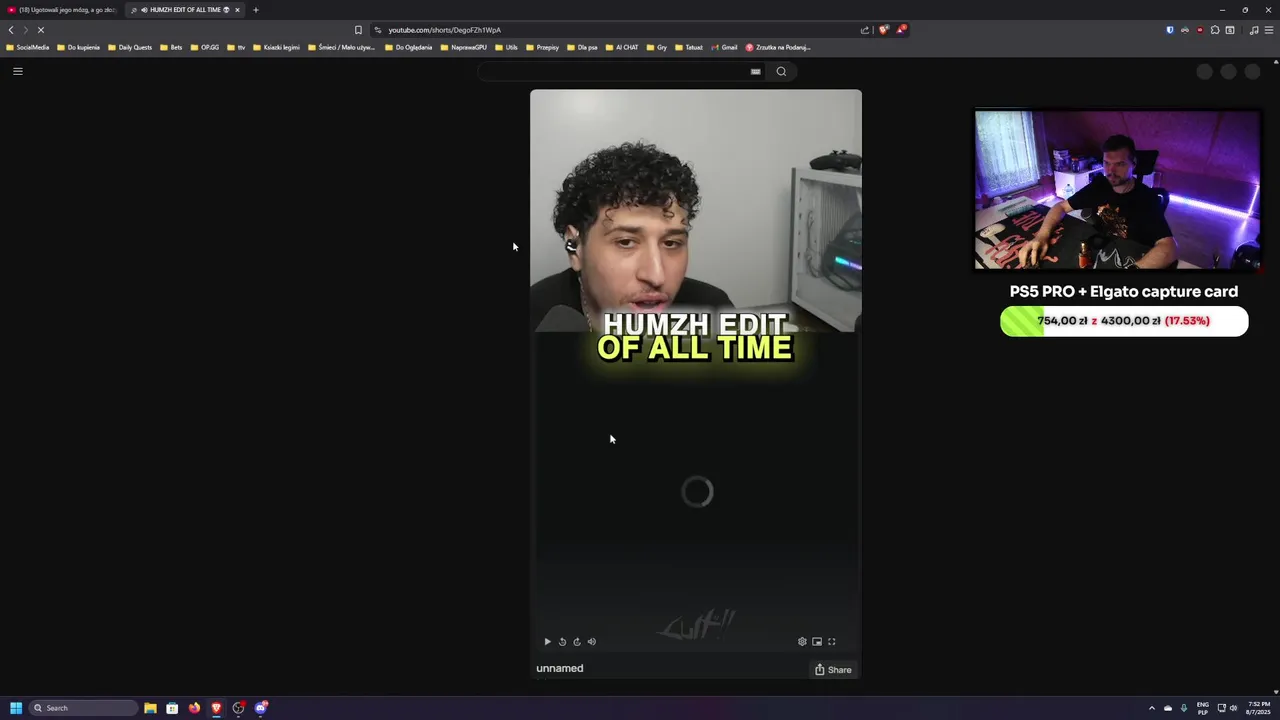The width and height of the screenshot is (1280, 720).
Task: Open the media control music-note icon
Action: (x=1254, y=30)
